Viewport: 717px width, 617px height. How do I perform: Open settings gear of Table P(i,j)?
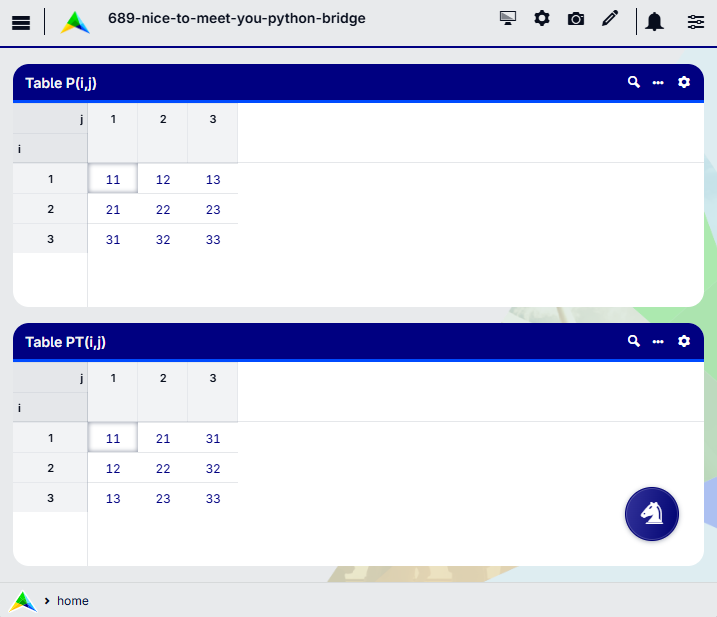coord(684,83)
